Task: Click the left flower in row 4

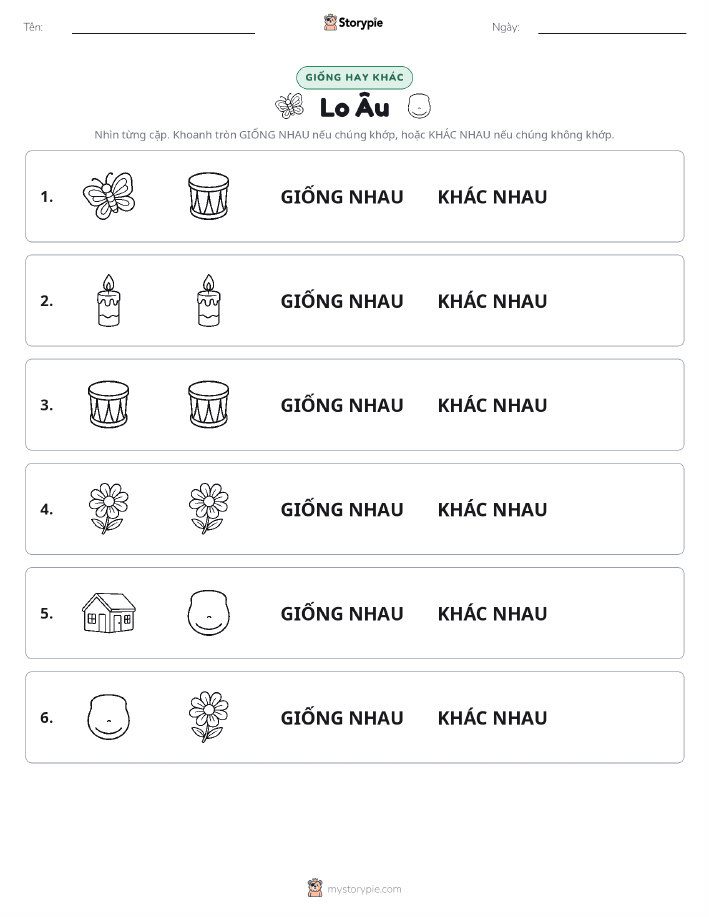Action: (109, 508)
